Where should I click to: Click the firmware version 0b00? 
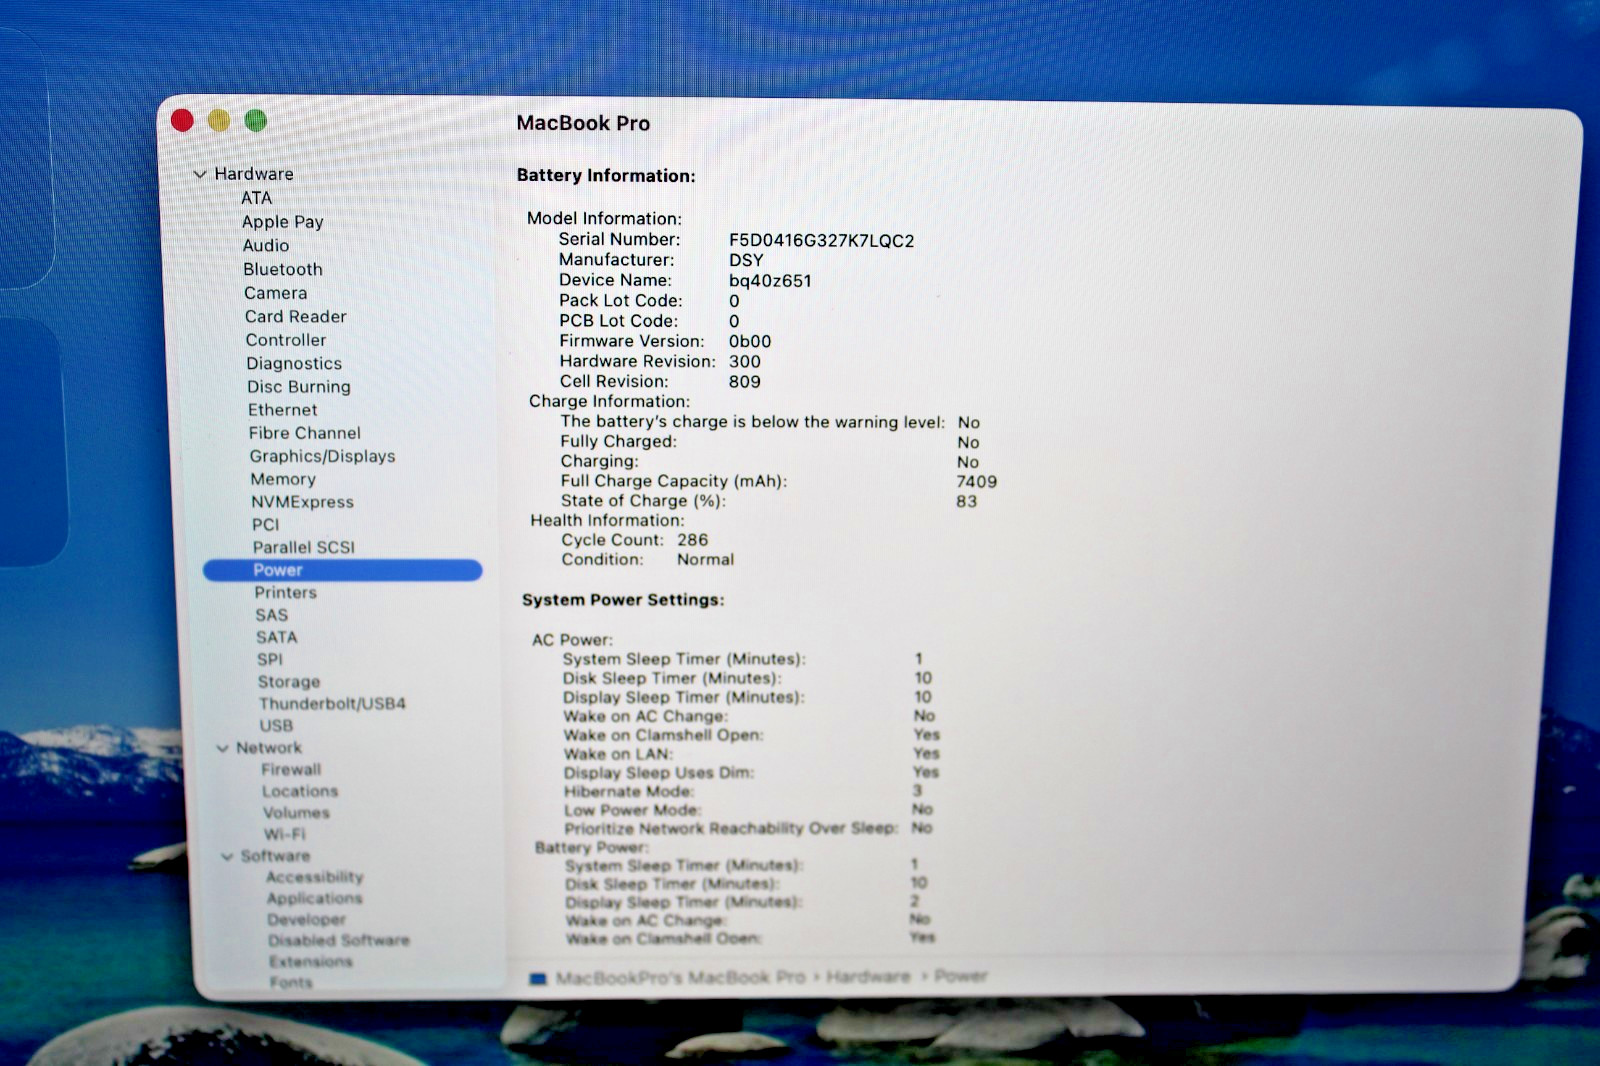[750, 341]
